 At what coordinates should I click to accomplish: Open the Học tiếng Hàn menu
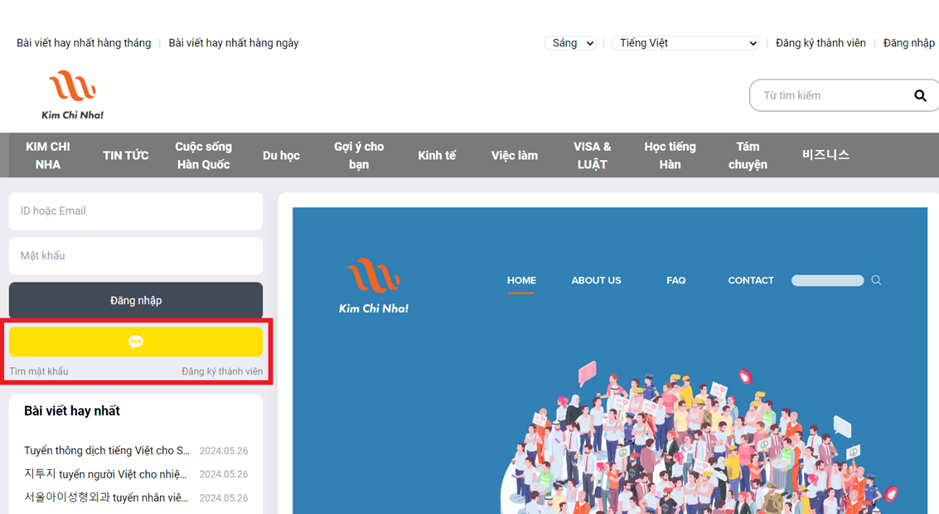(x=670, y=155)
